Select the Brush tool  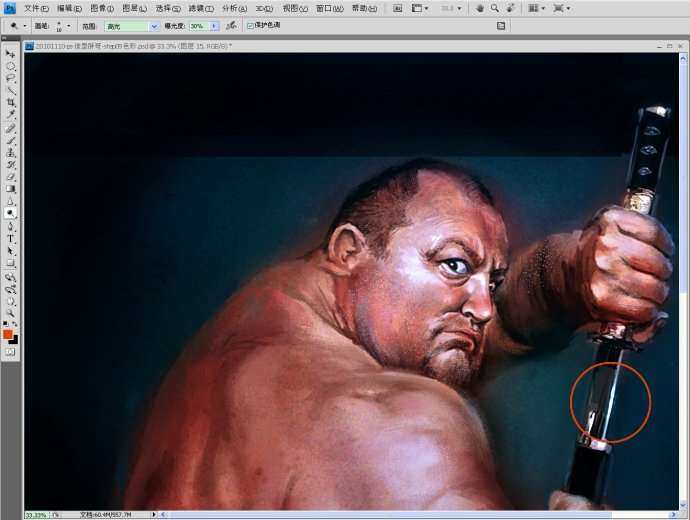(10, 141)
